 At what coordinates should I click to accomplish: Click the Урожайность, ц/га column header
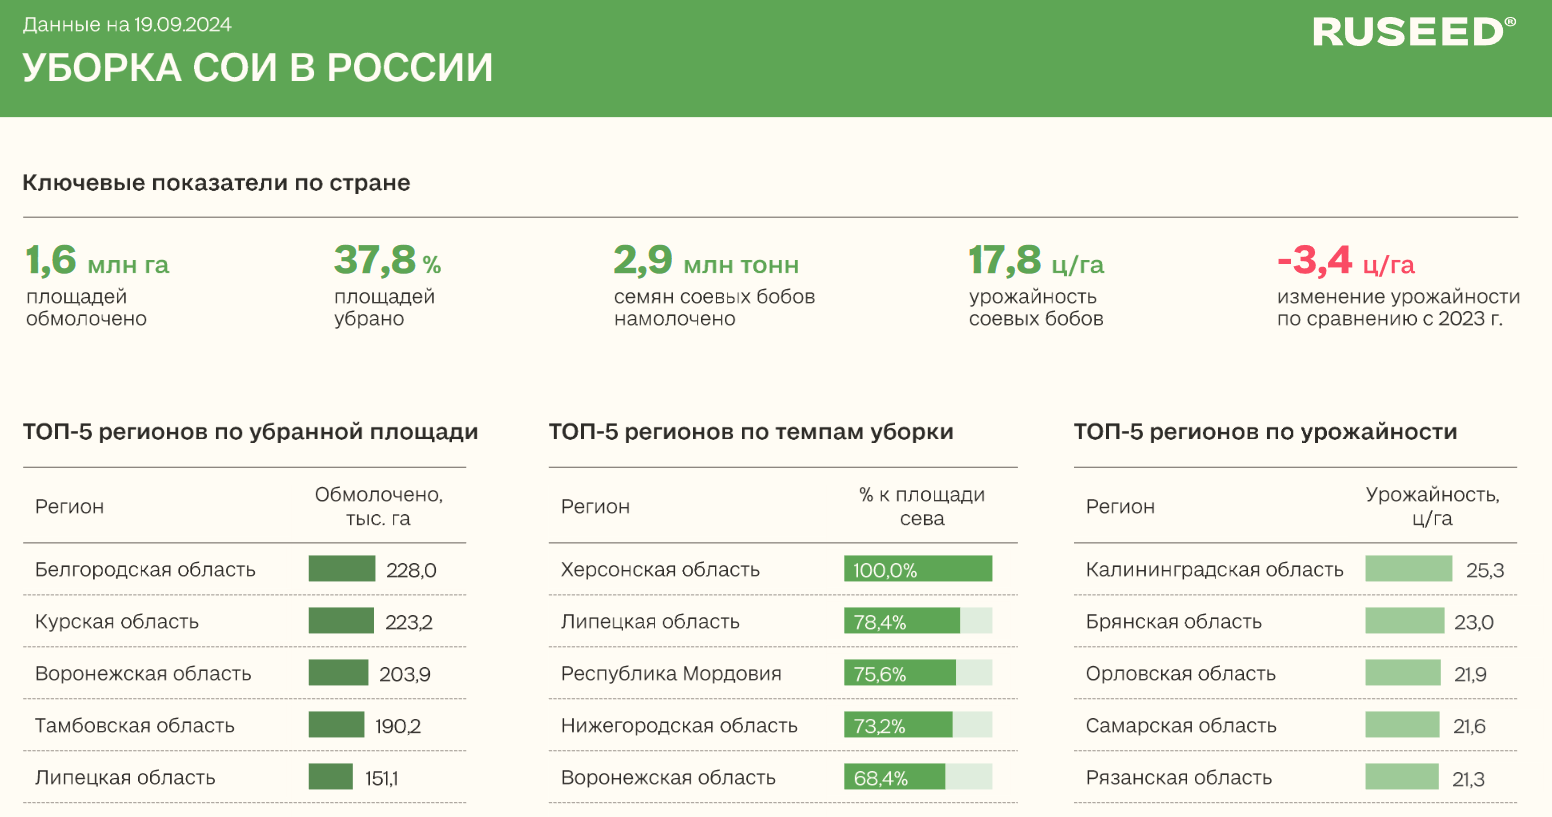point(1432,506)
